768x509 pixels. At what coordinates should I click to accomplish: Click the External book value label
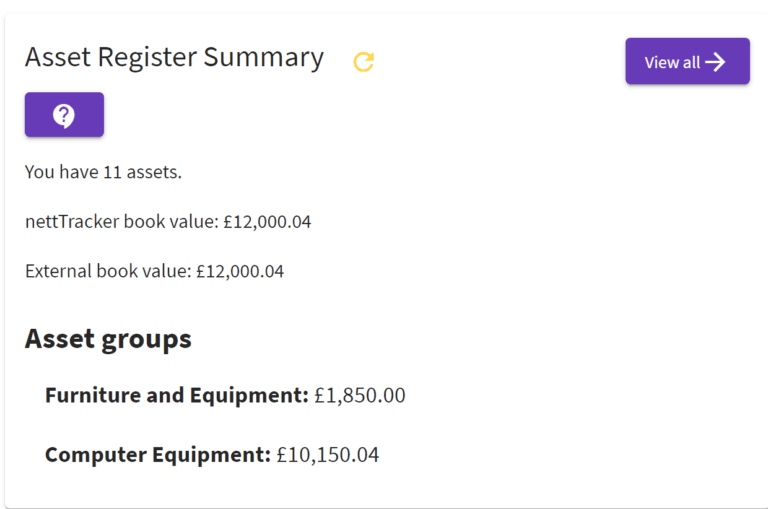[107, 271]
